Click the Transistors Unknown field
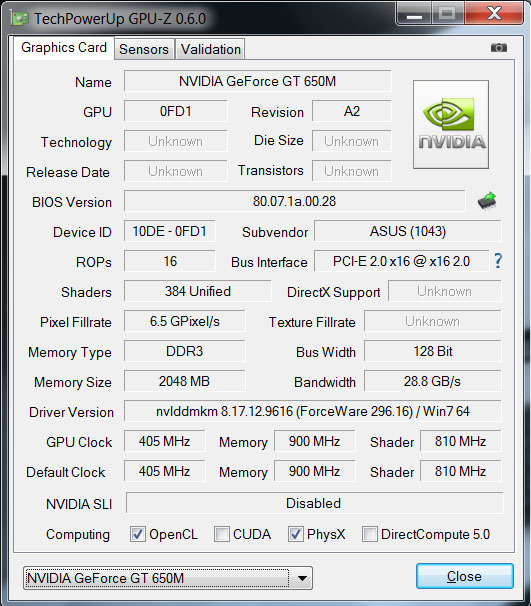The image size is (531, 606). pos(352,171)
